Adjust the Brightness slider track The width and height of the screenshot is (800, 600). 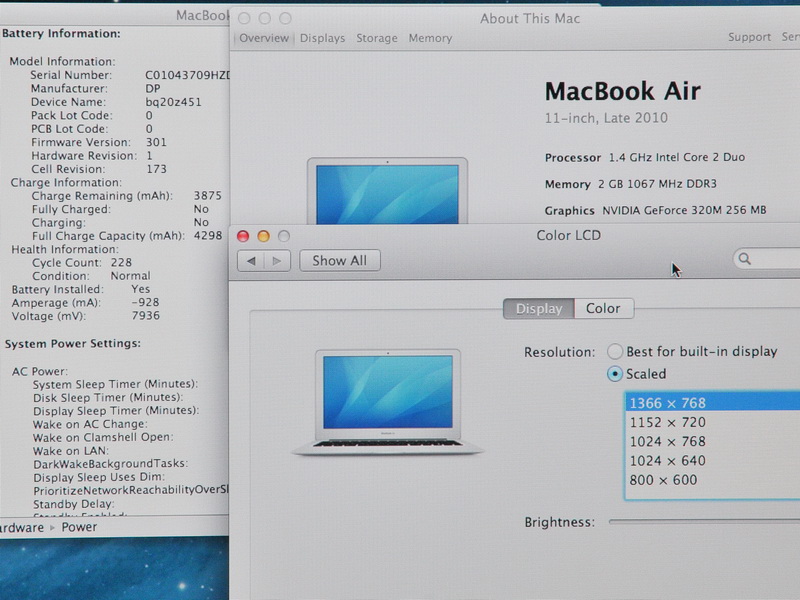(x=704, y=522)
